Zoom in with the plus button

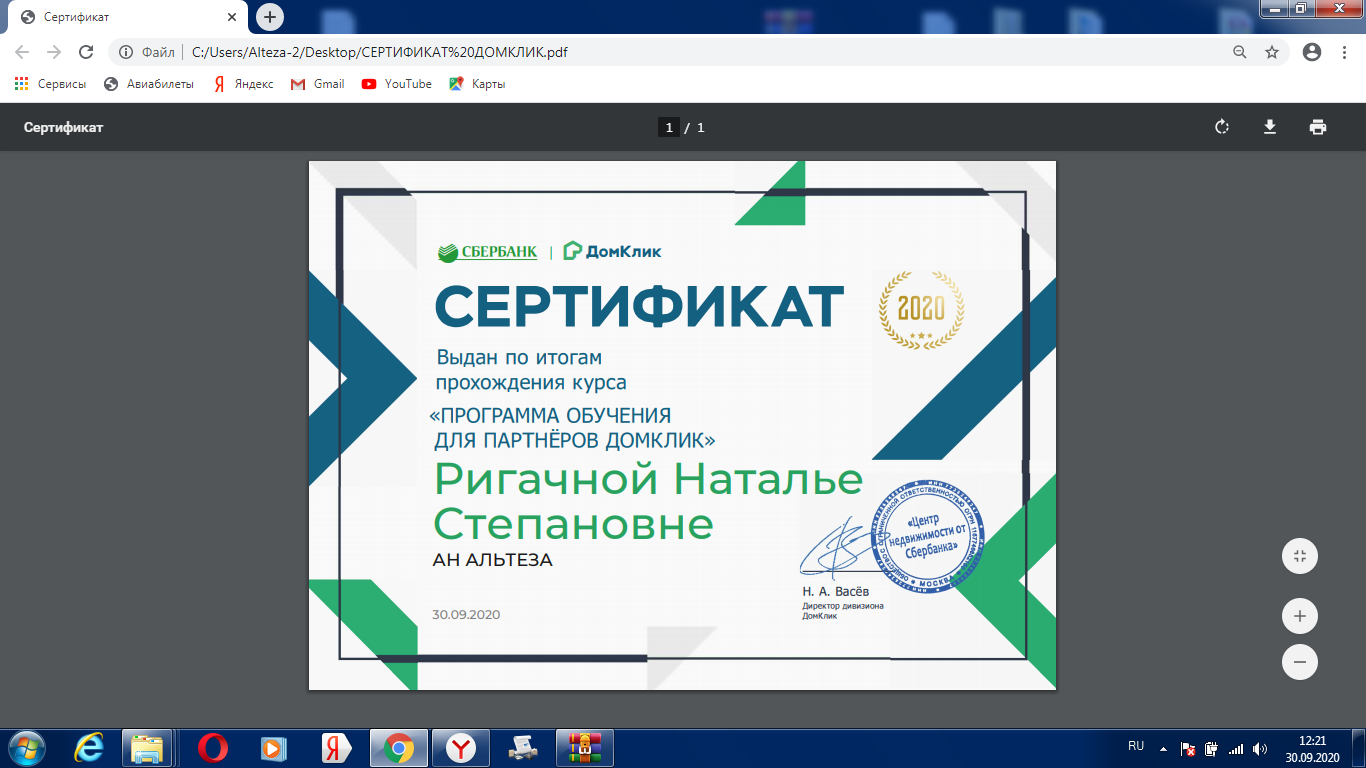click(1300, 616)
